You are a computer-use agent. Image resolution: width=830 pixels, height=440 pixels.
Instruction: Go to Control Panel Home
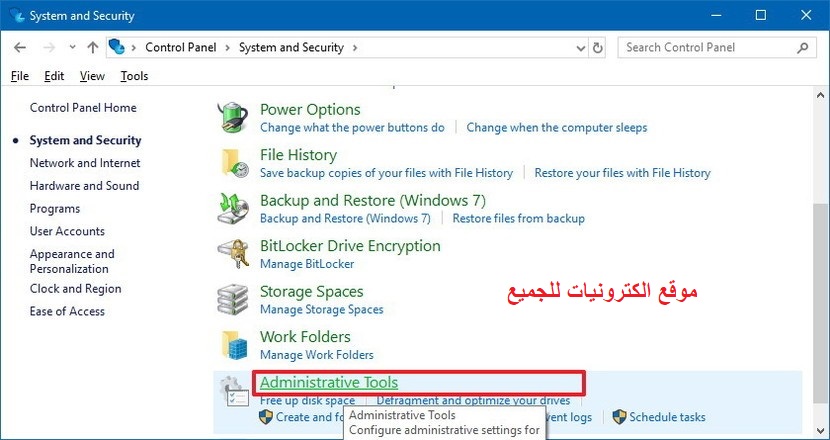[83, 108]
